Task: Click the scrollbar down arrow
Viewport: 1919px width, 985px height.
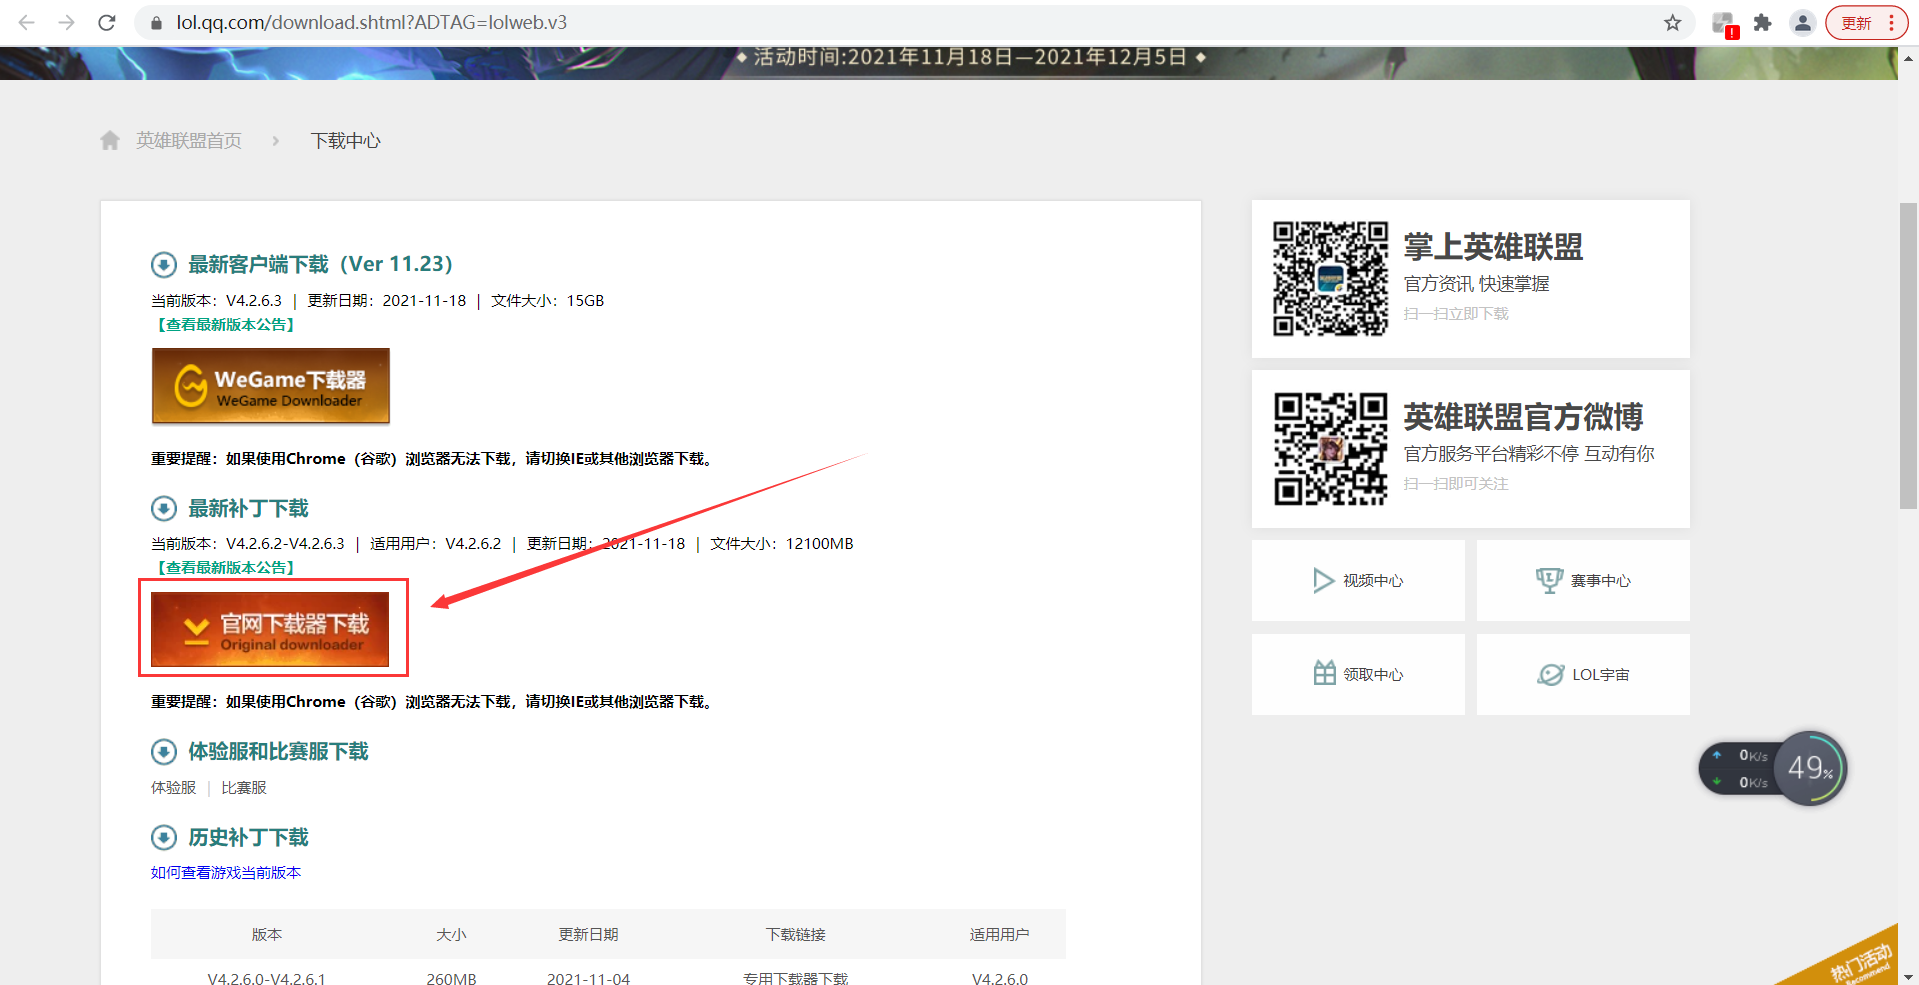Action: [1908, 977]
